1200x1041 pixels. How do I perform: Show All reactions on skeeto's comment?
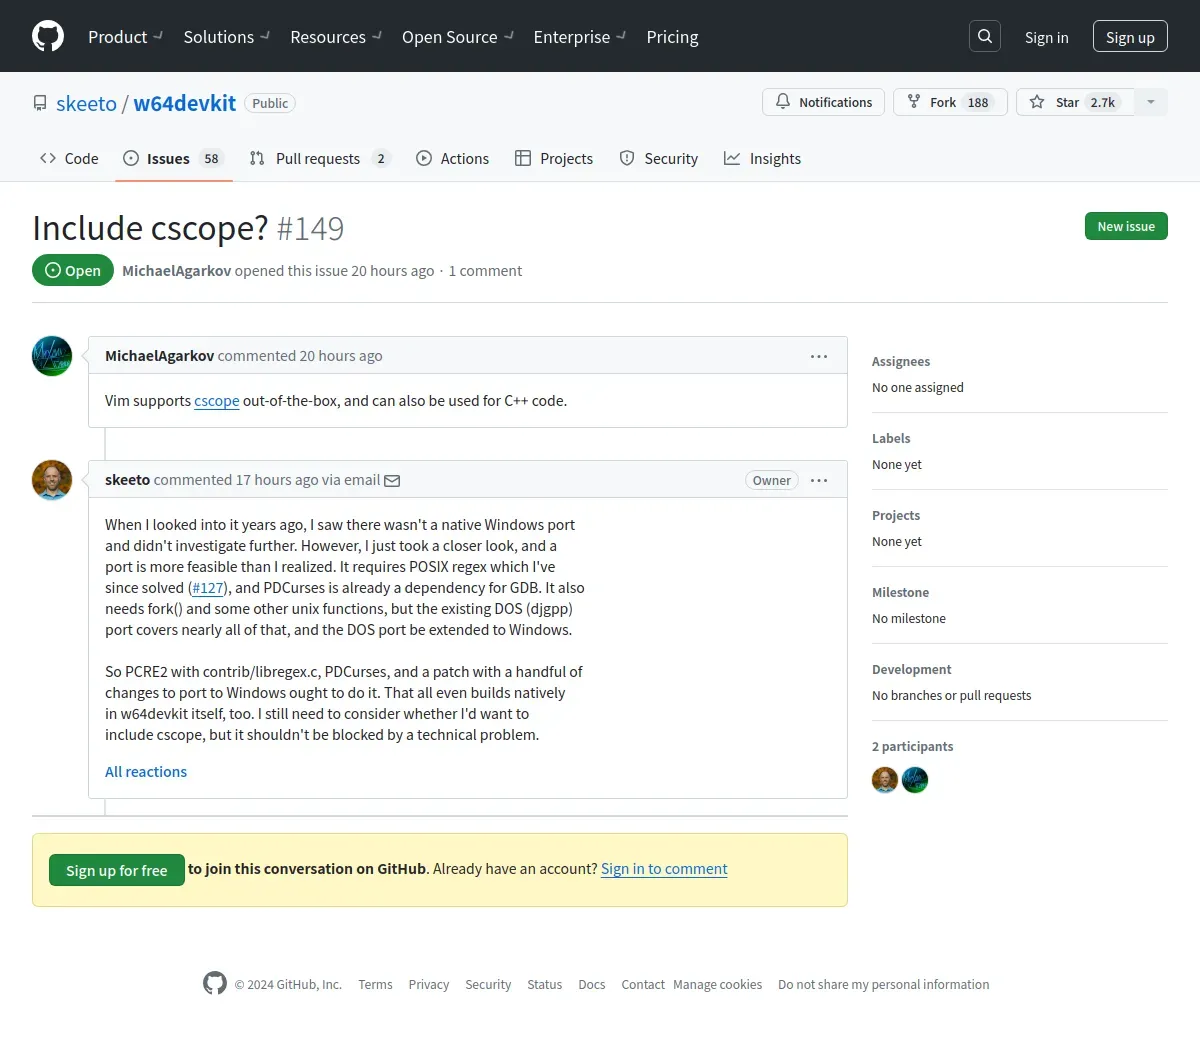(x=146, y=771)
